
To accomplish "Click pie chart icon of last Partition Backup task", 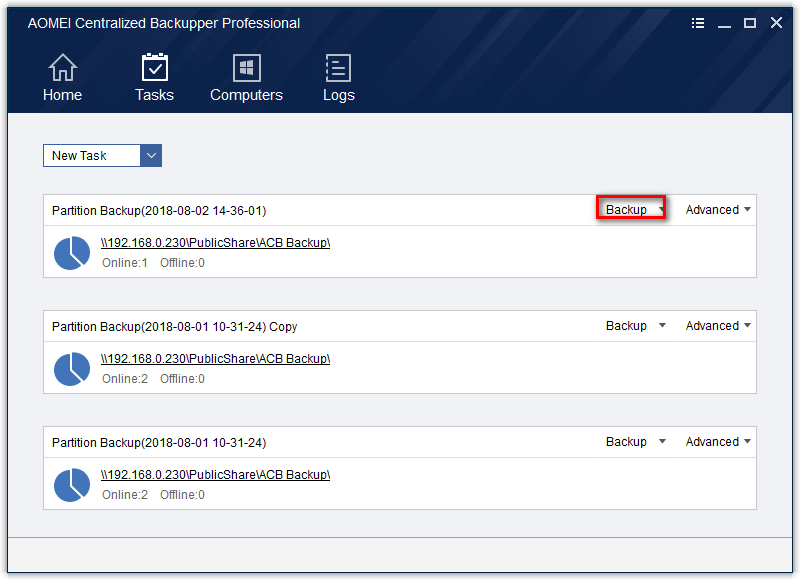I will 72,485.
